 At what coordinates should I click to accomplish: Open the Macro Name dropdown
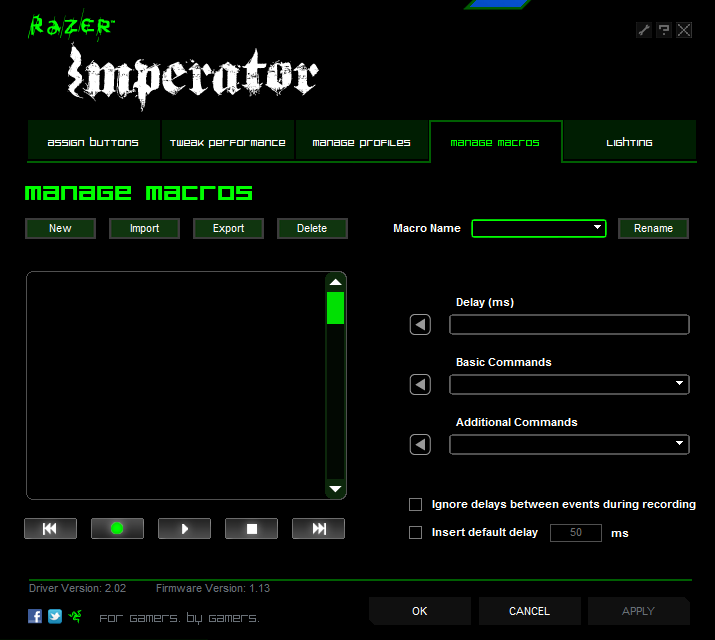[x=539, y=228]
